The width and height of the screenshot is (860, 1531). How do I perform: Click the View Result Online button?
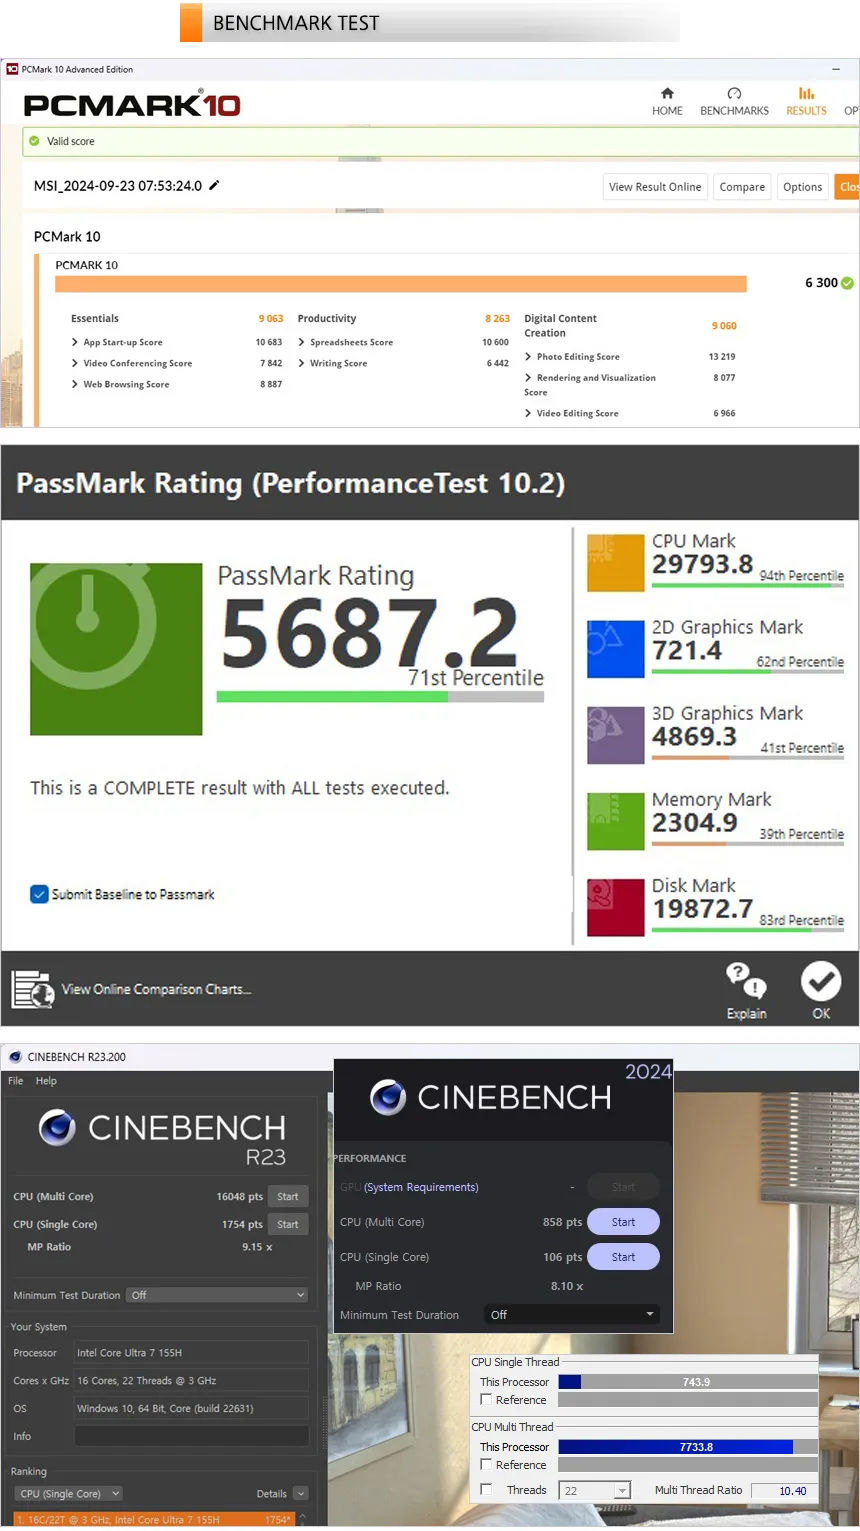(655, 187)
